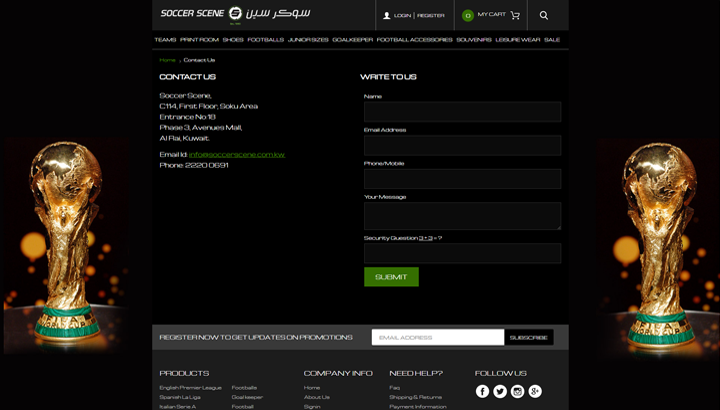Focus the Name input field
This screenshot has width=720, height=410.
pos(462,112)
